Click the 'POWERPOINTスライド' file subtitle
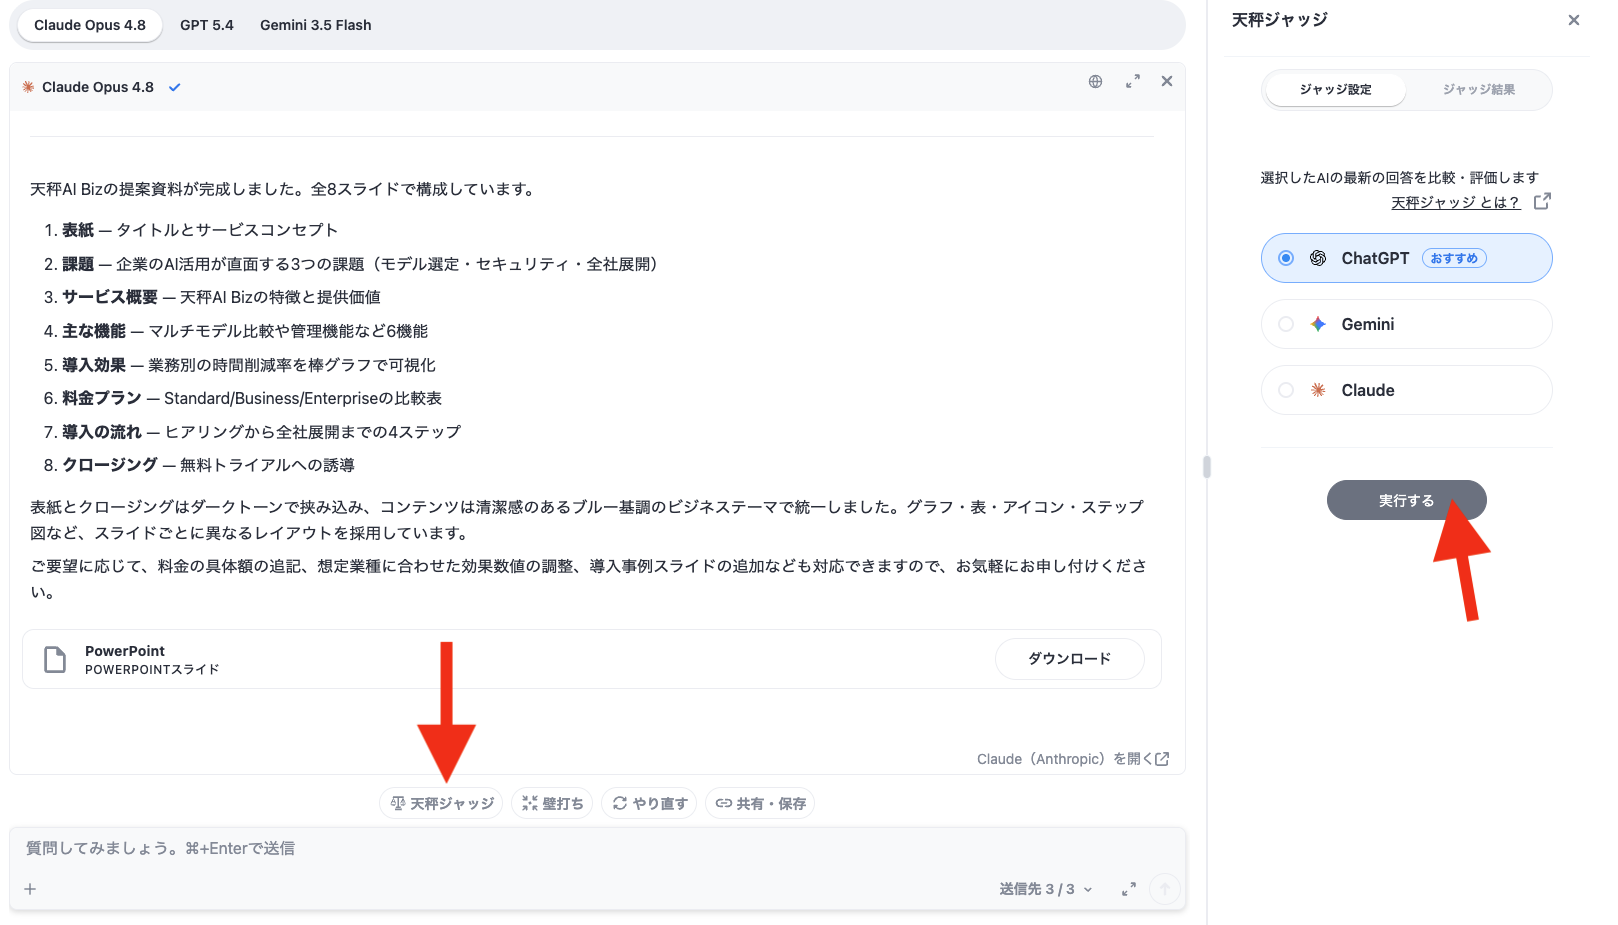The image size is (1618, 925). click(152, 670)
